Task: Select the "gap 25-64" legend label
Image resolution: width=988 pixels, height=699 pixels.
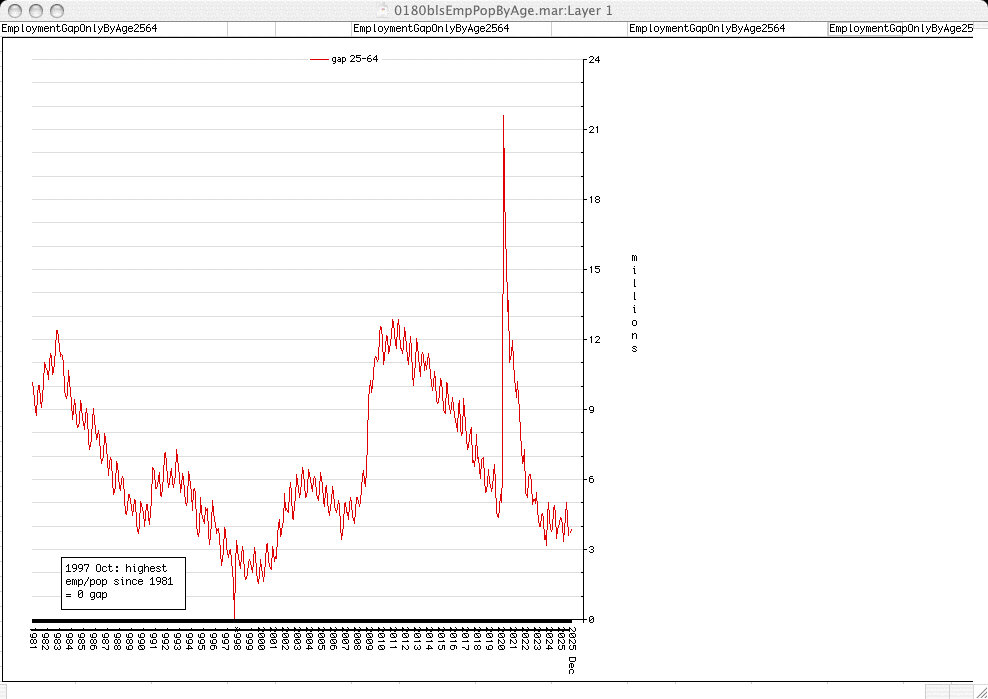Action: click(x=354, y=60)
